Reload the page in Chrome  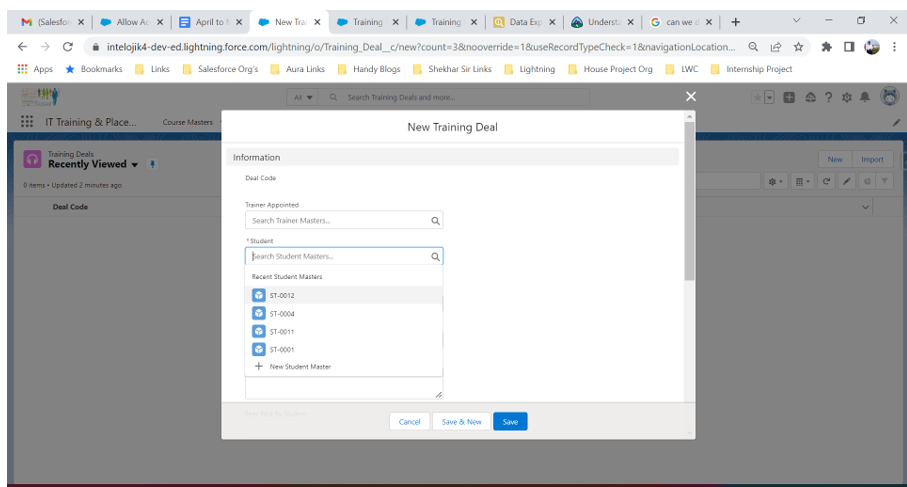(x=68, y=46)
